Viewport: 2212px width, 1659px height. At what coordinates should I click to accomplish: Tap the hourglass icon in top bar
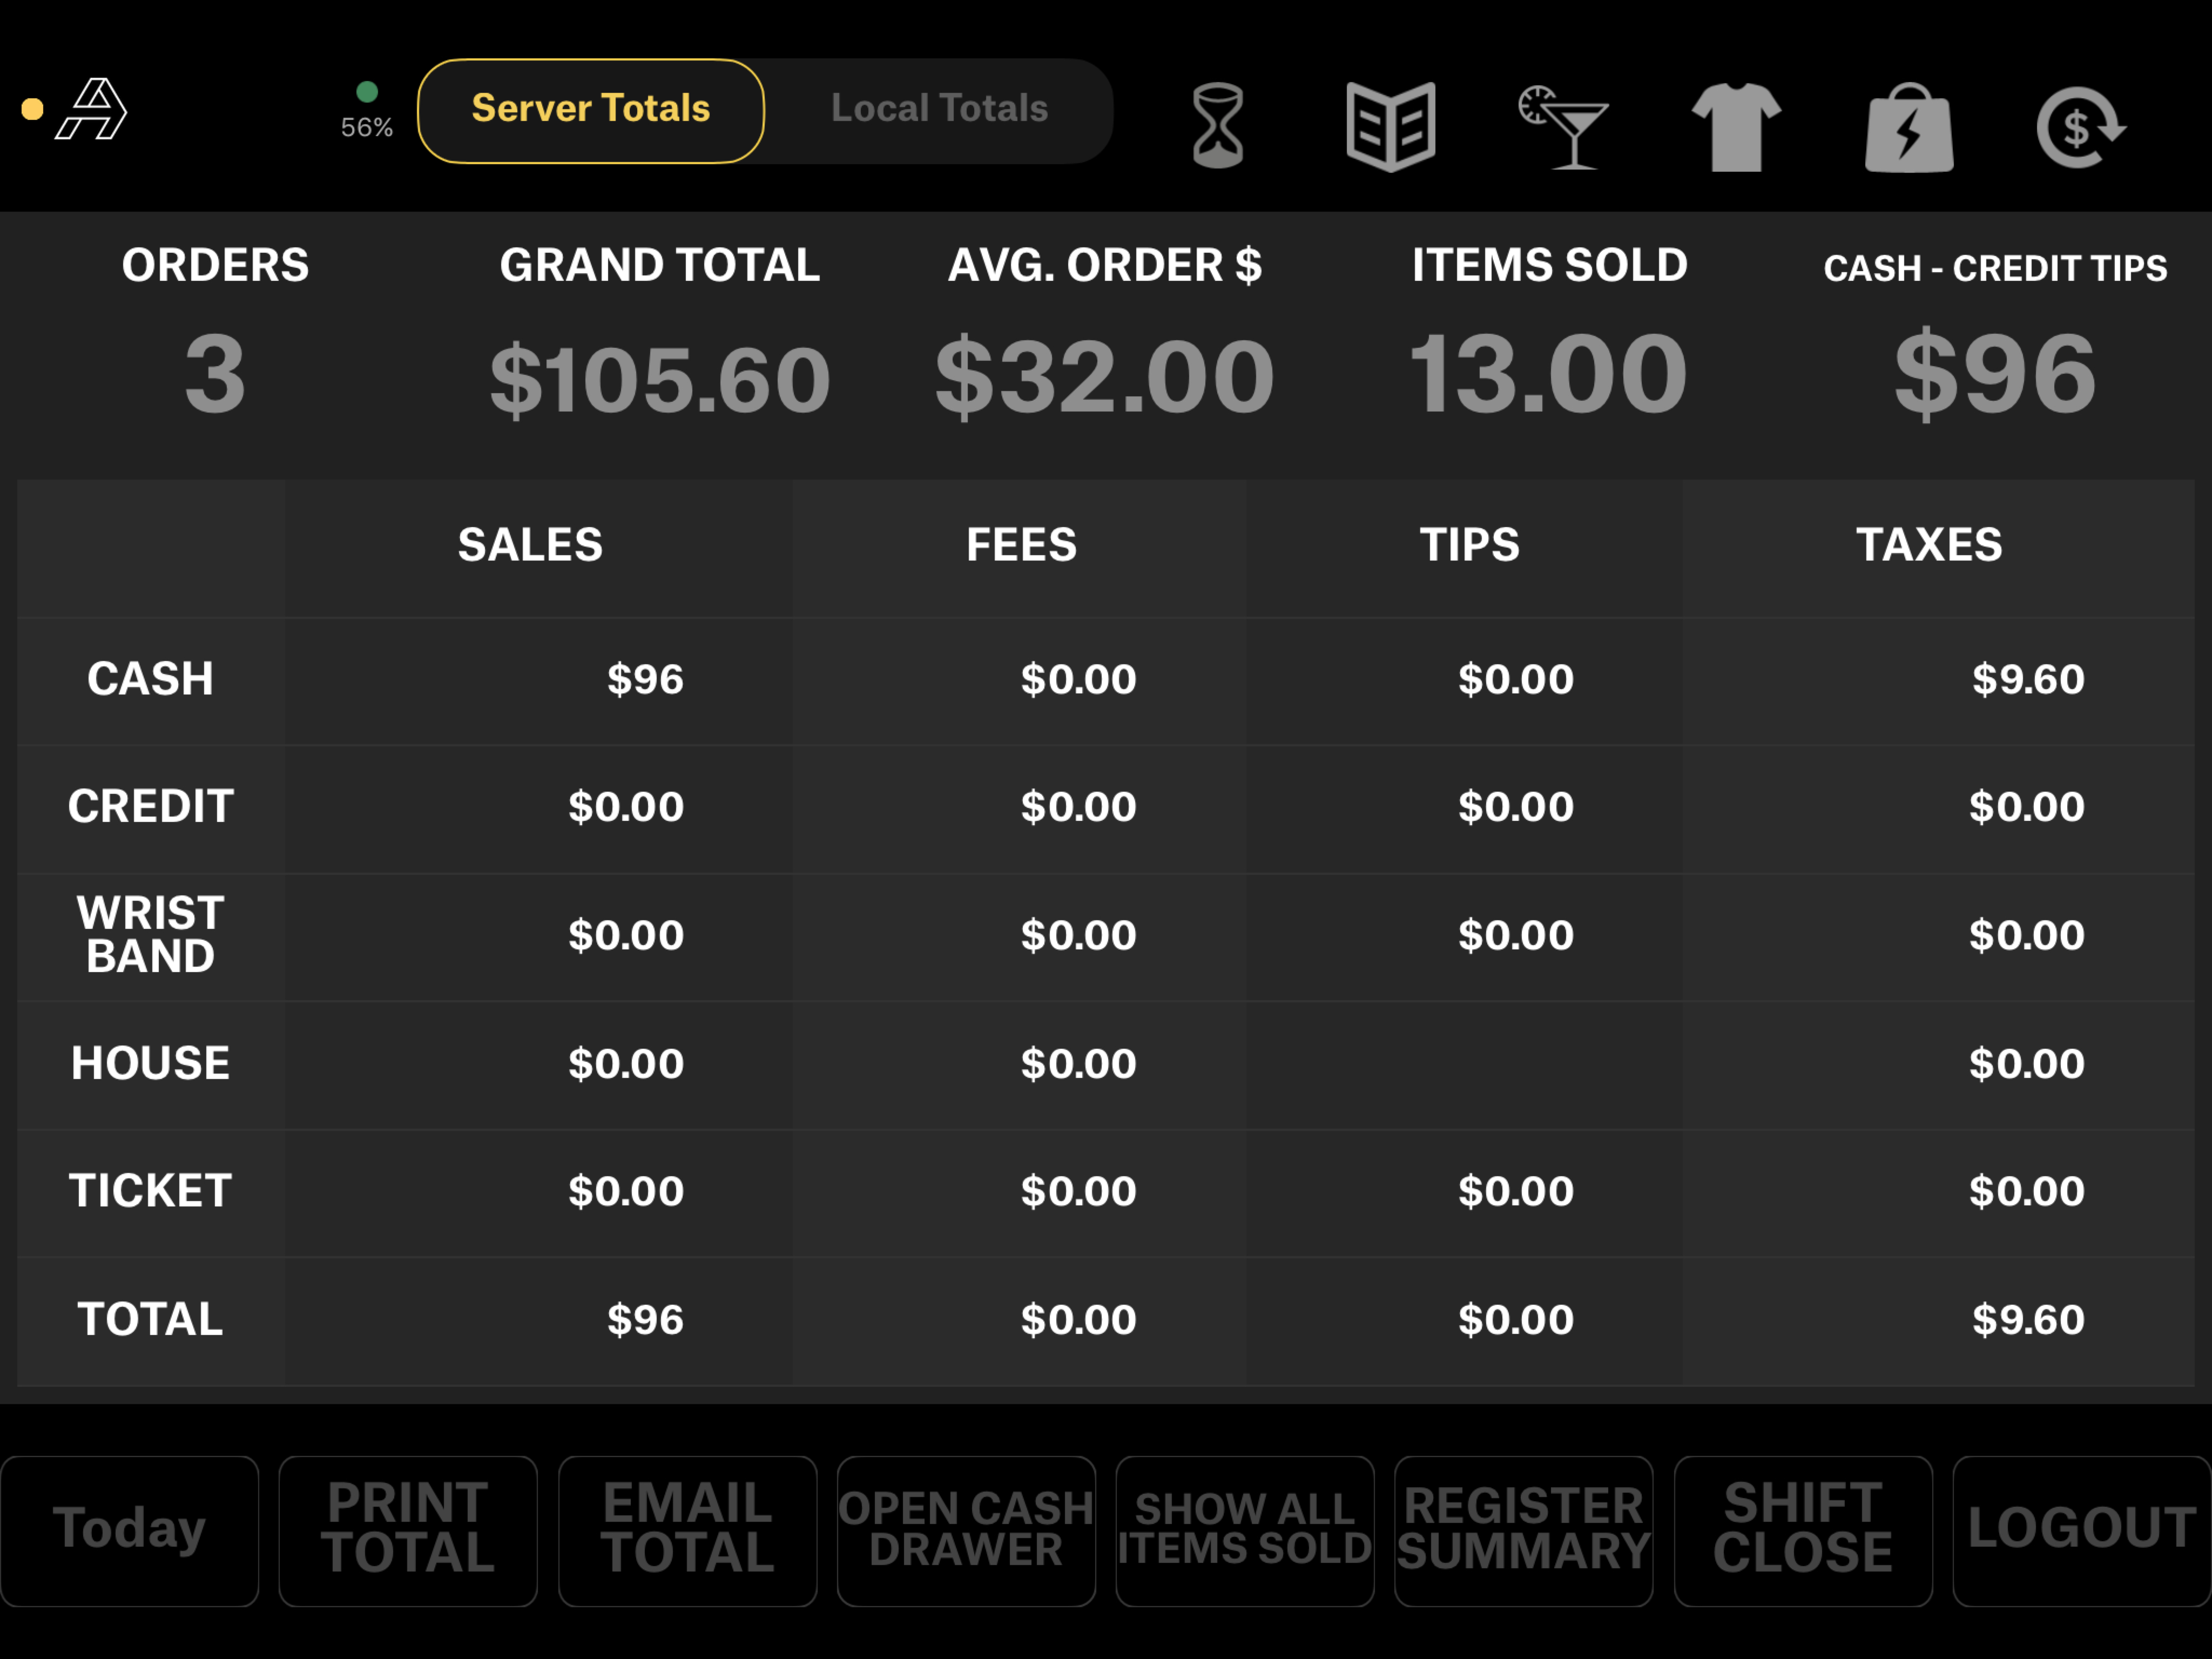pos(1217,126)
